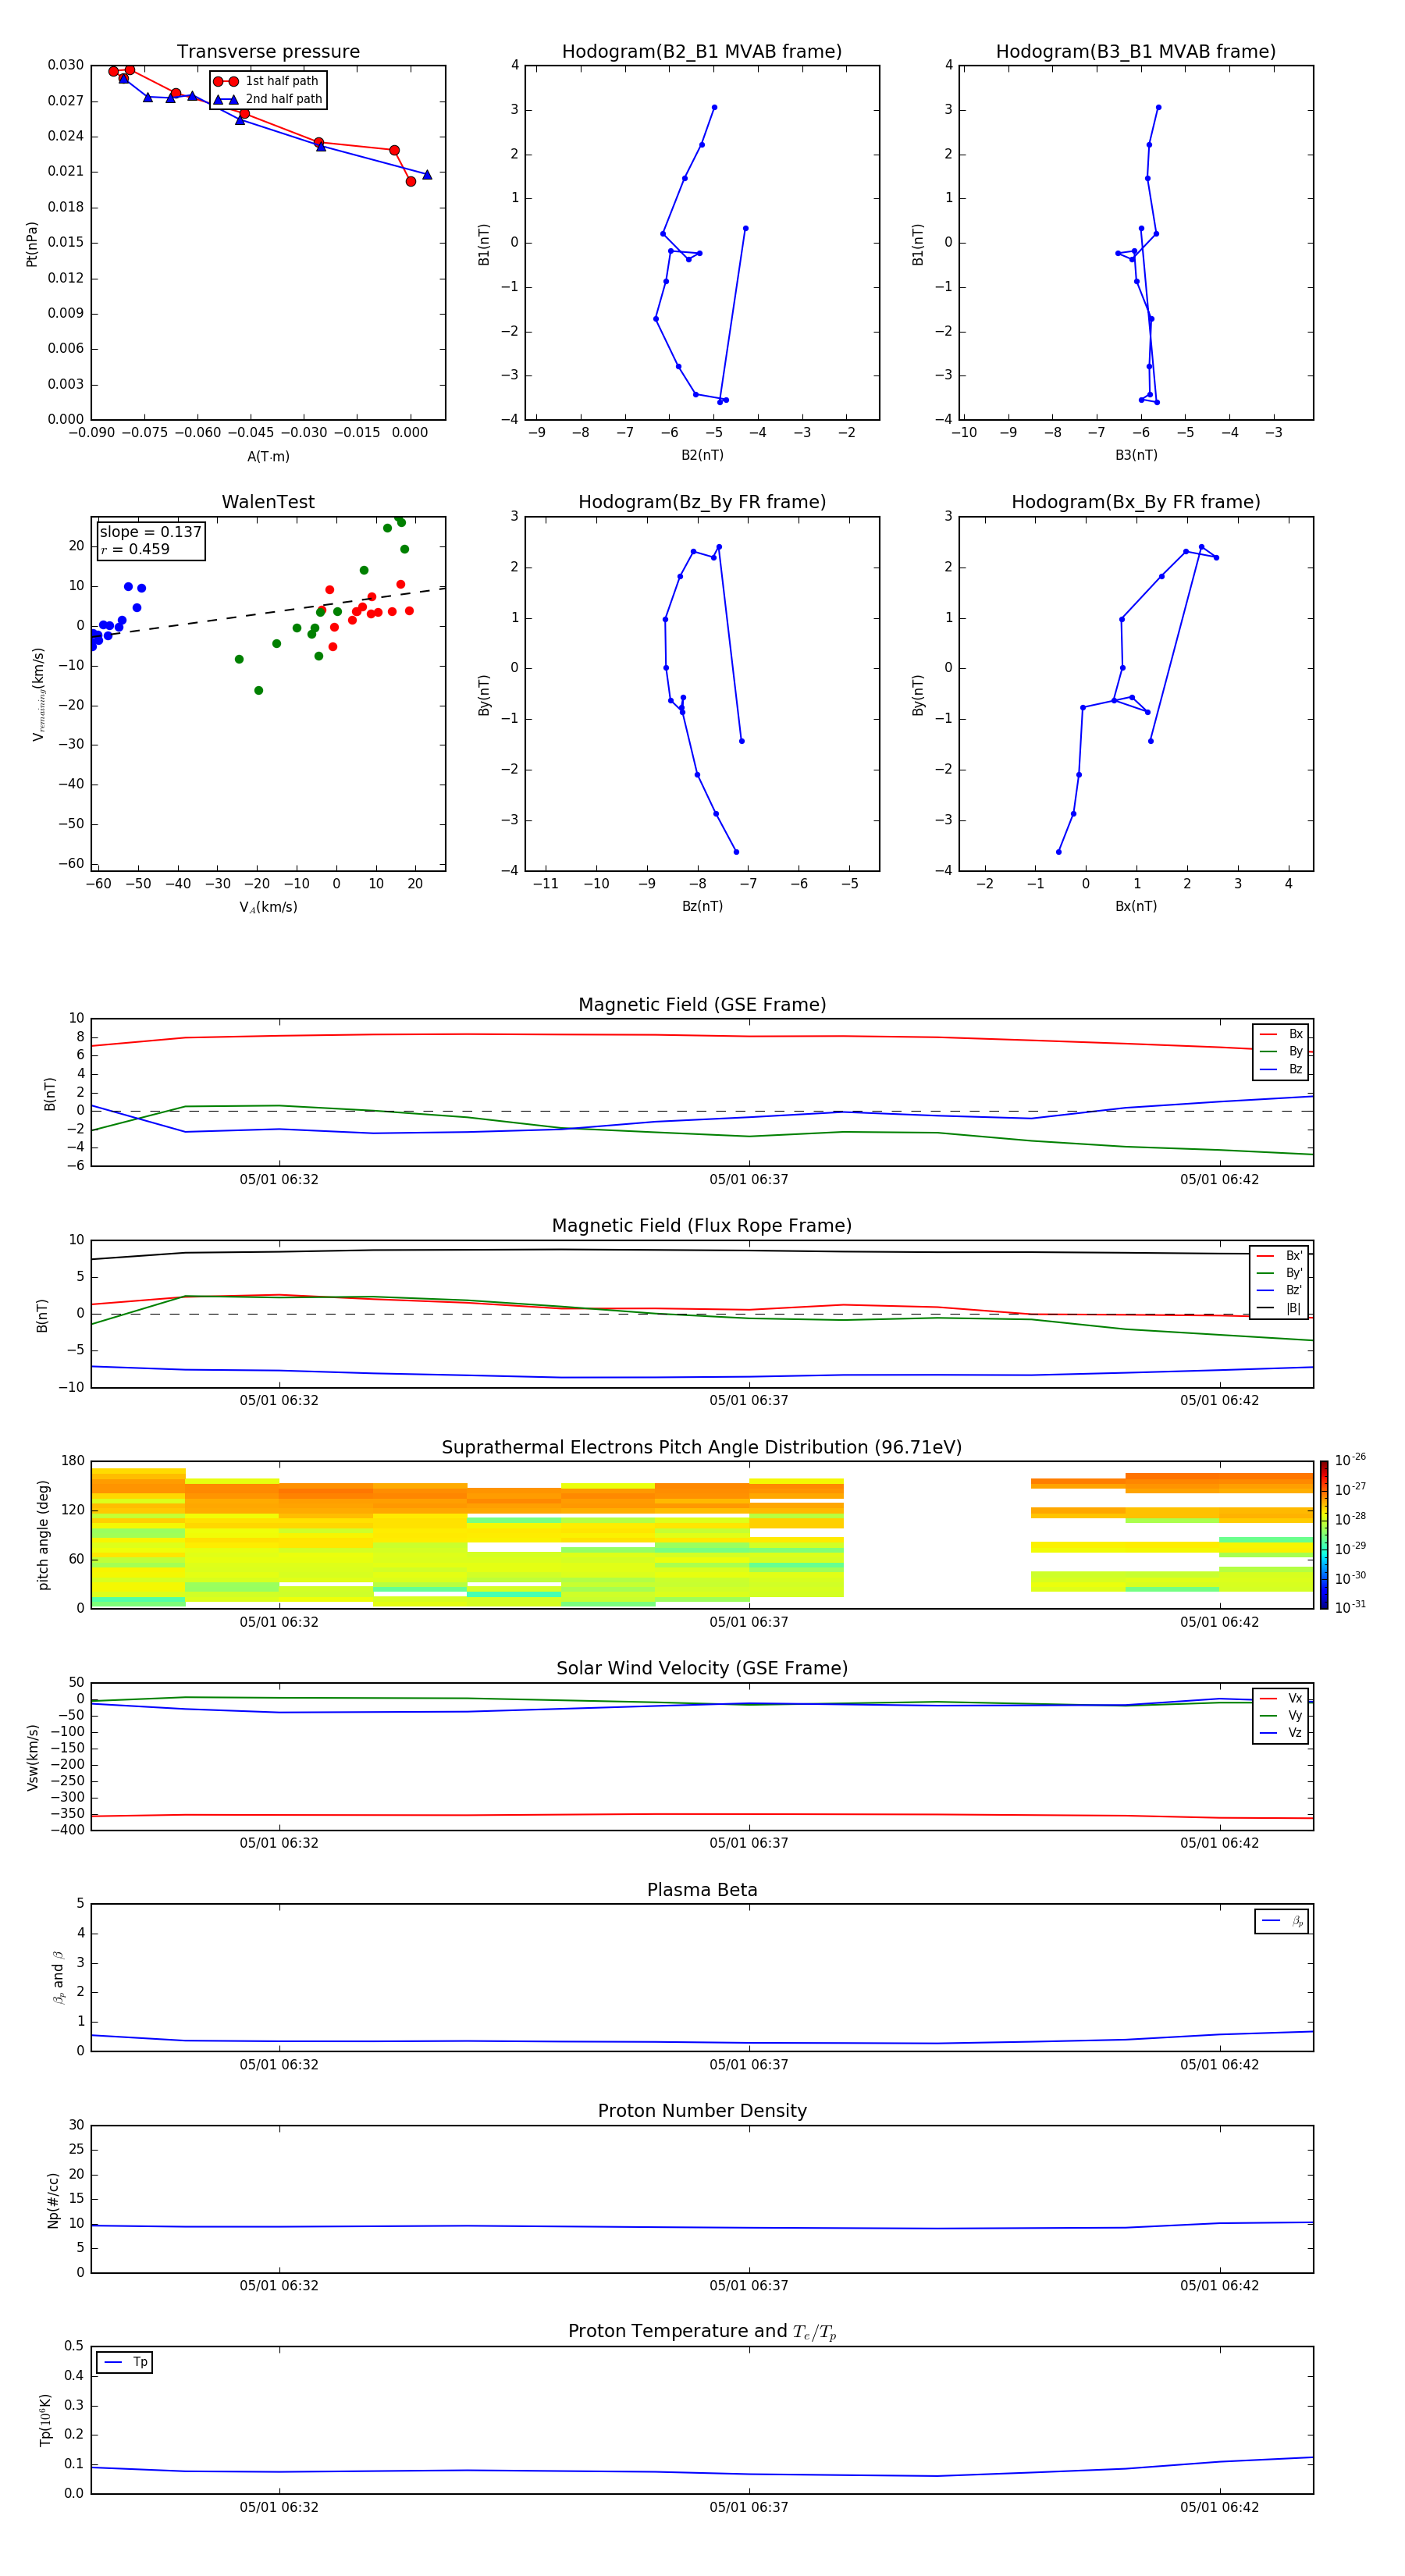Screen dimensions: 1405x2576
Task: Click the 'B3(nT)' x-axis label
Action: point(1136,455)
